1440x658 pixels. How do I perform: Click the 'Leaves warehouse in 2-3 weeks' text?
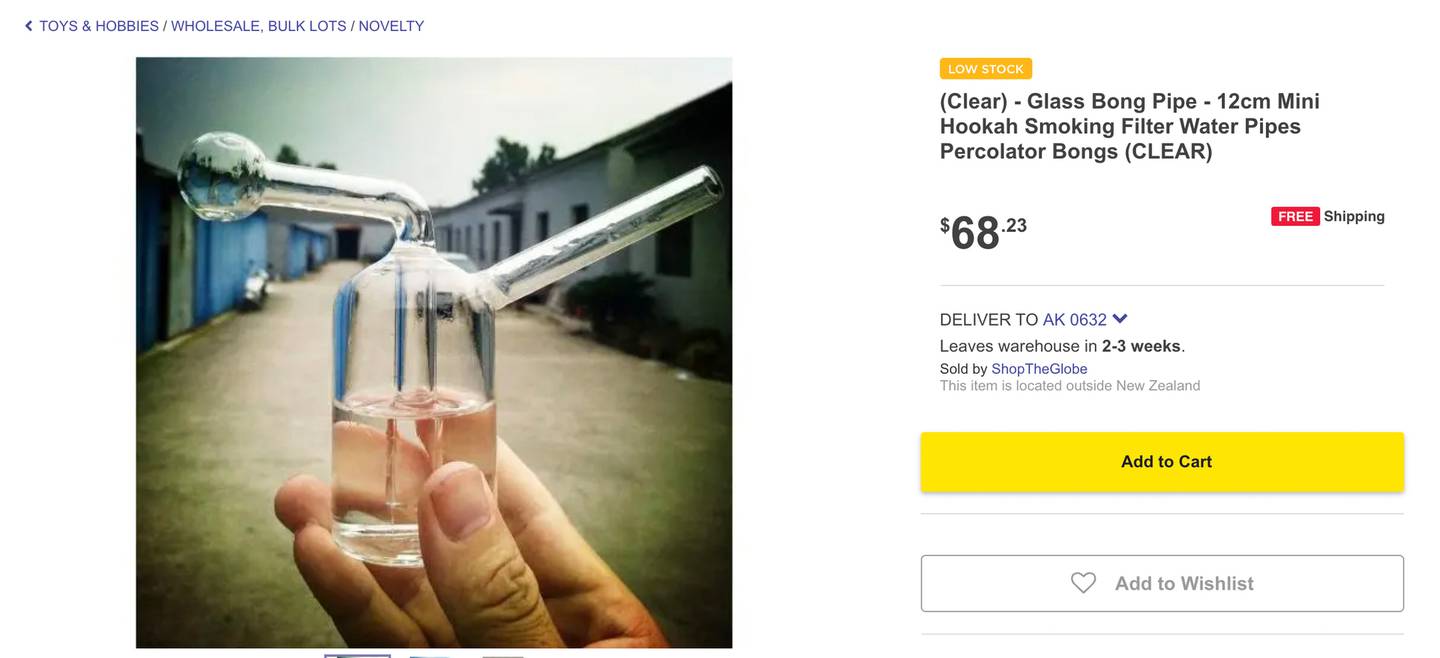pos(1062,346)
